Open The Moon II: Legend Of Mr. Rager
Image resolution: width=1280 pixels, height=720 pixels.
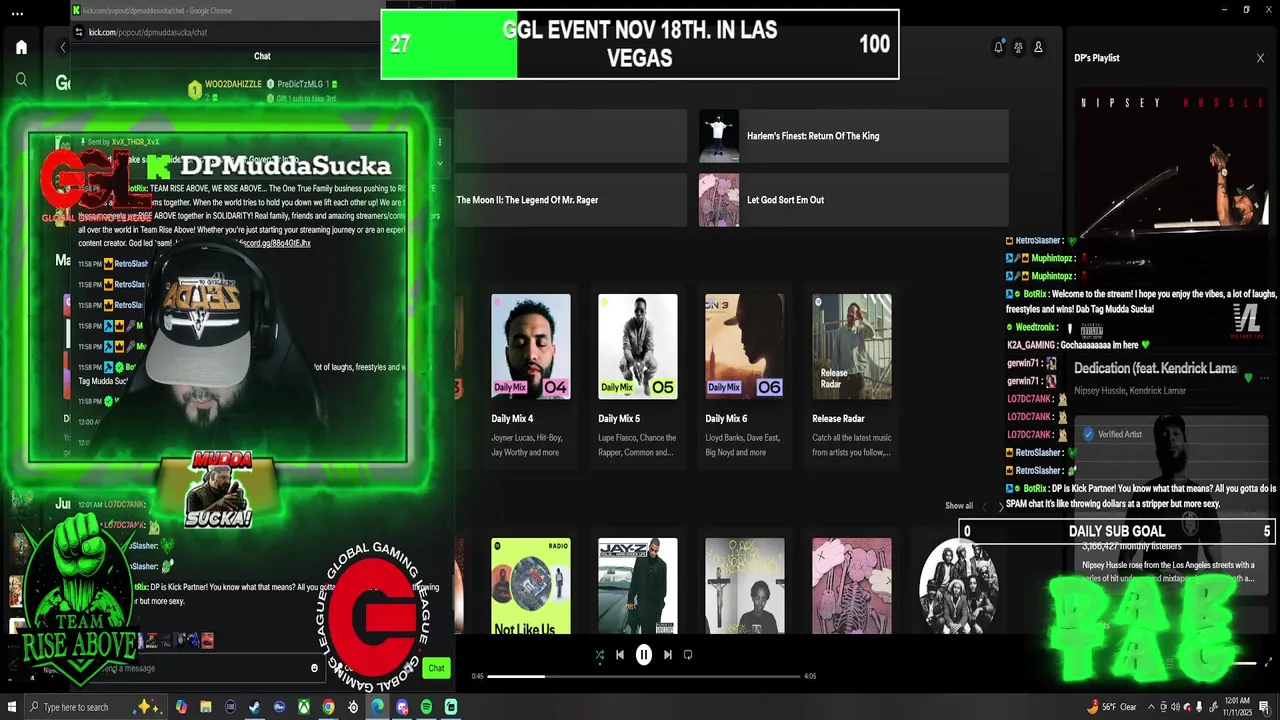(x=570, y=200)
